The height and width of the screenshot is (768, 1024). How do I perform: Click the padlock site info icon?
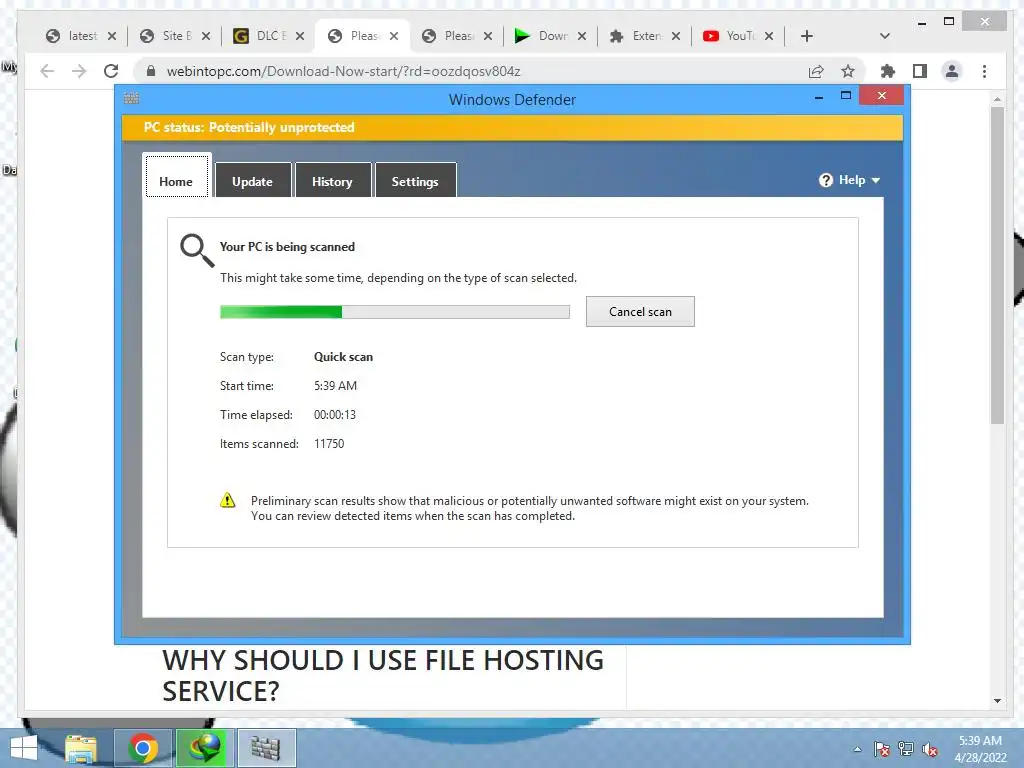[x=151, y=71]
